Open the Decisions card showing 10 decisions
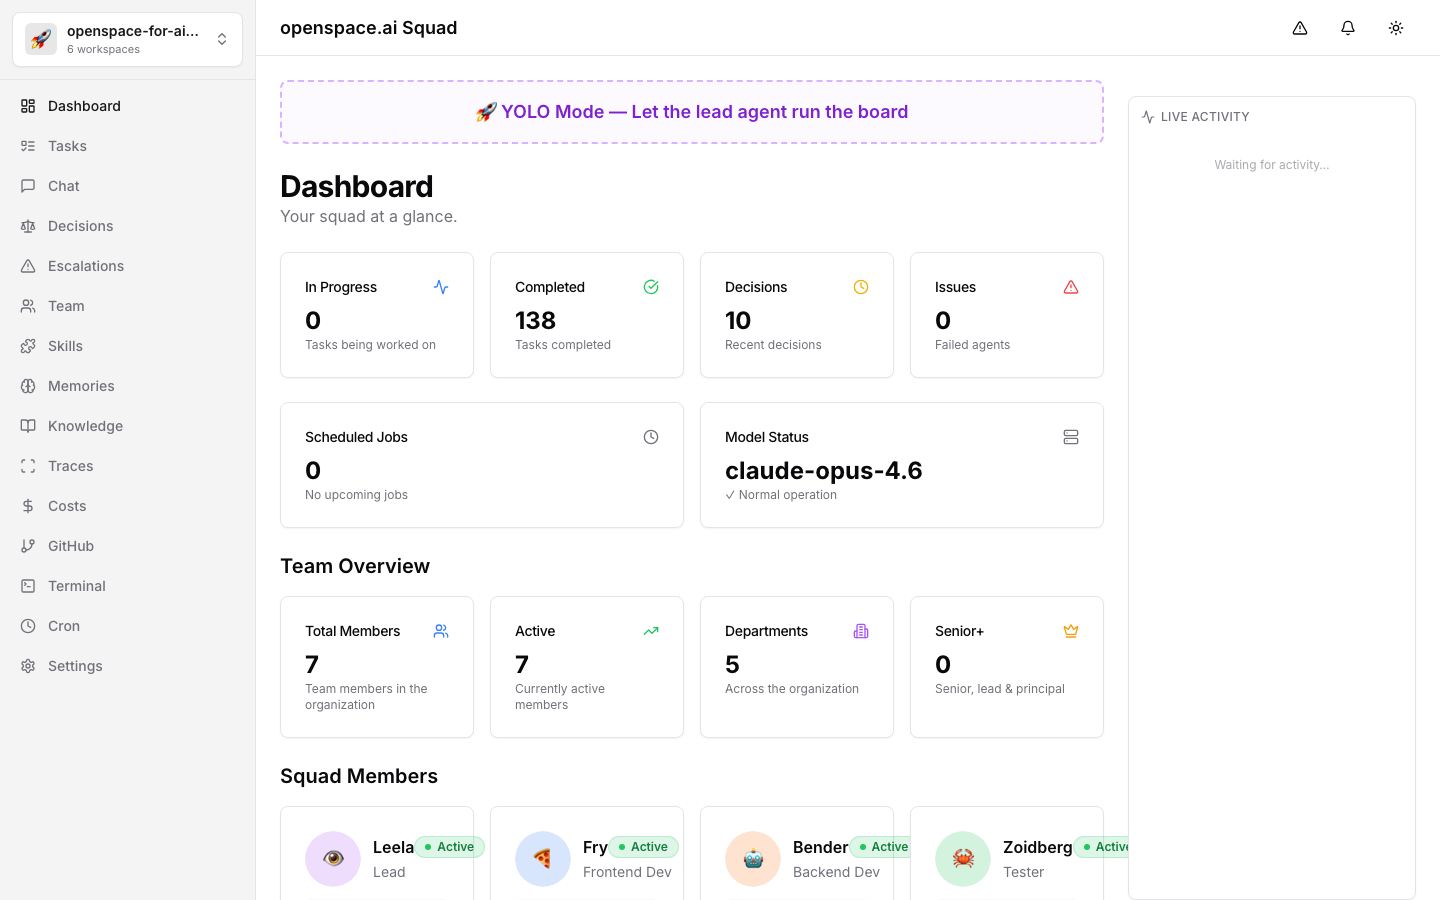The image size is (1440, 900). [796, 315]
